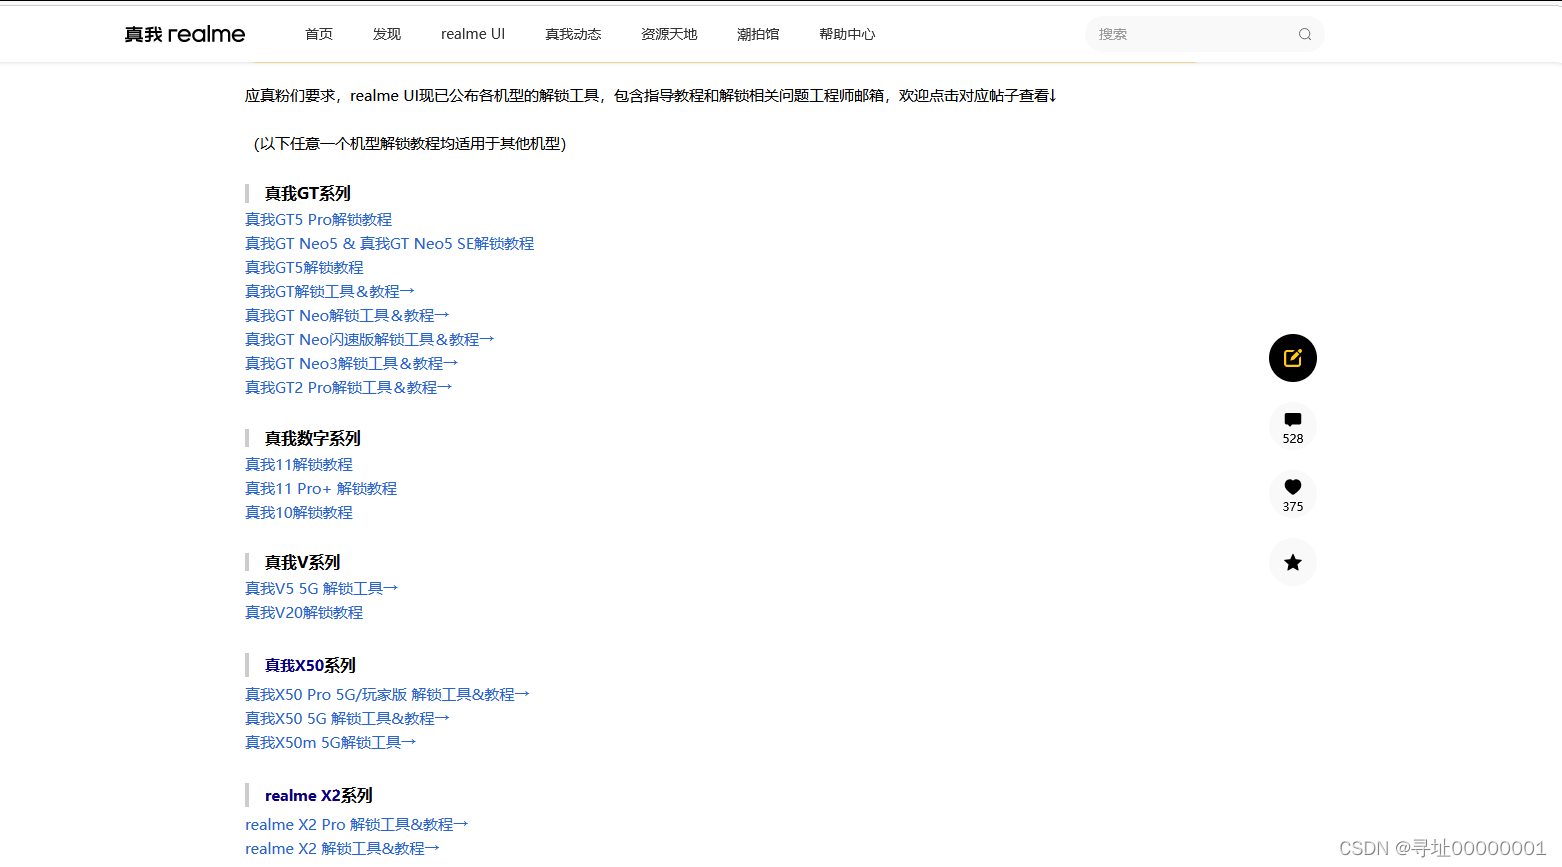The image size is (1562, 867).
Task: Open 真我GT Neo5 & Neo5 SE解锁教程 link
Action: pyautogui.click(x=389, y=244)
